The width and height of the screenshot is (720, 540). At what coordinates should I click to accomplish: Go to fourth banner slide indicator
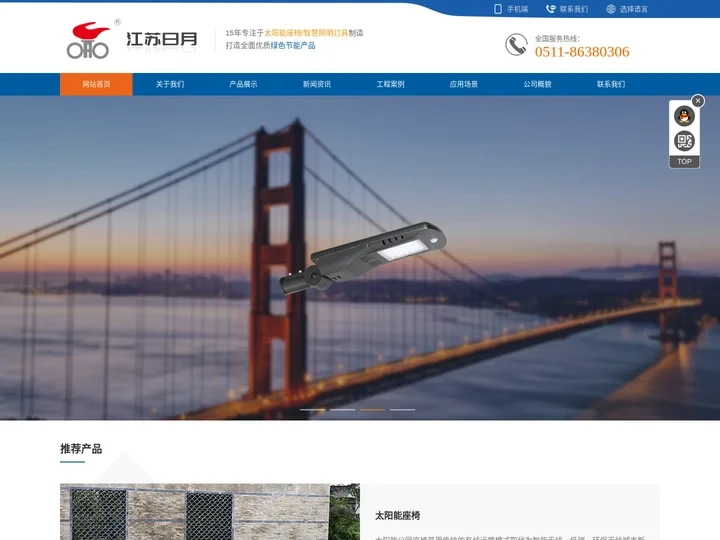pos(403,410)
